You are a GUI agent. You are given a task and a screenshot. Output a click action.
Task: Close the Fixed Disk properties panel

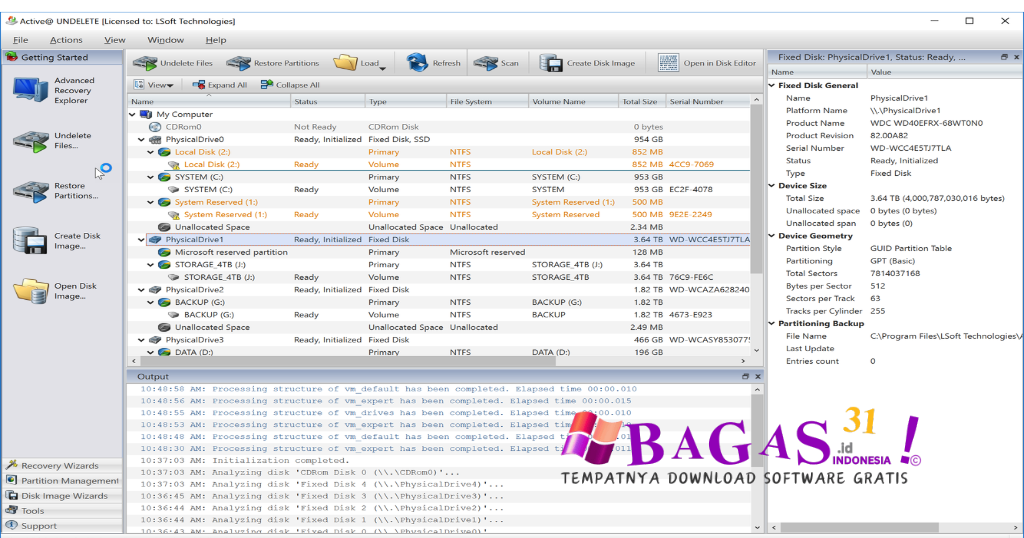[1016, 57]
